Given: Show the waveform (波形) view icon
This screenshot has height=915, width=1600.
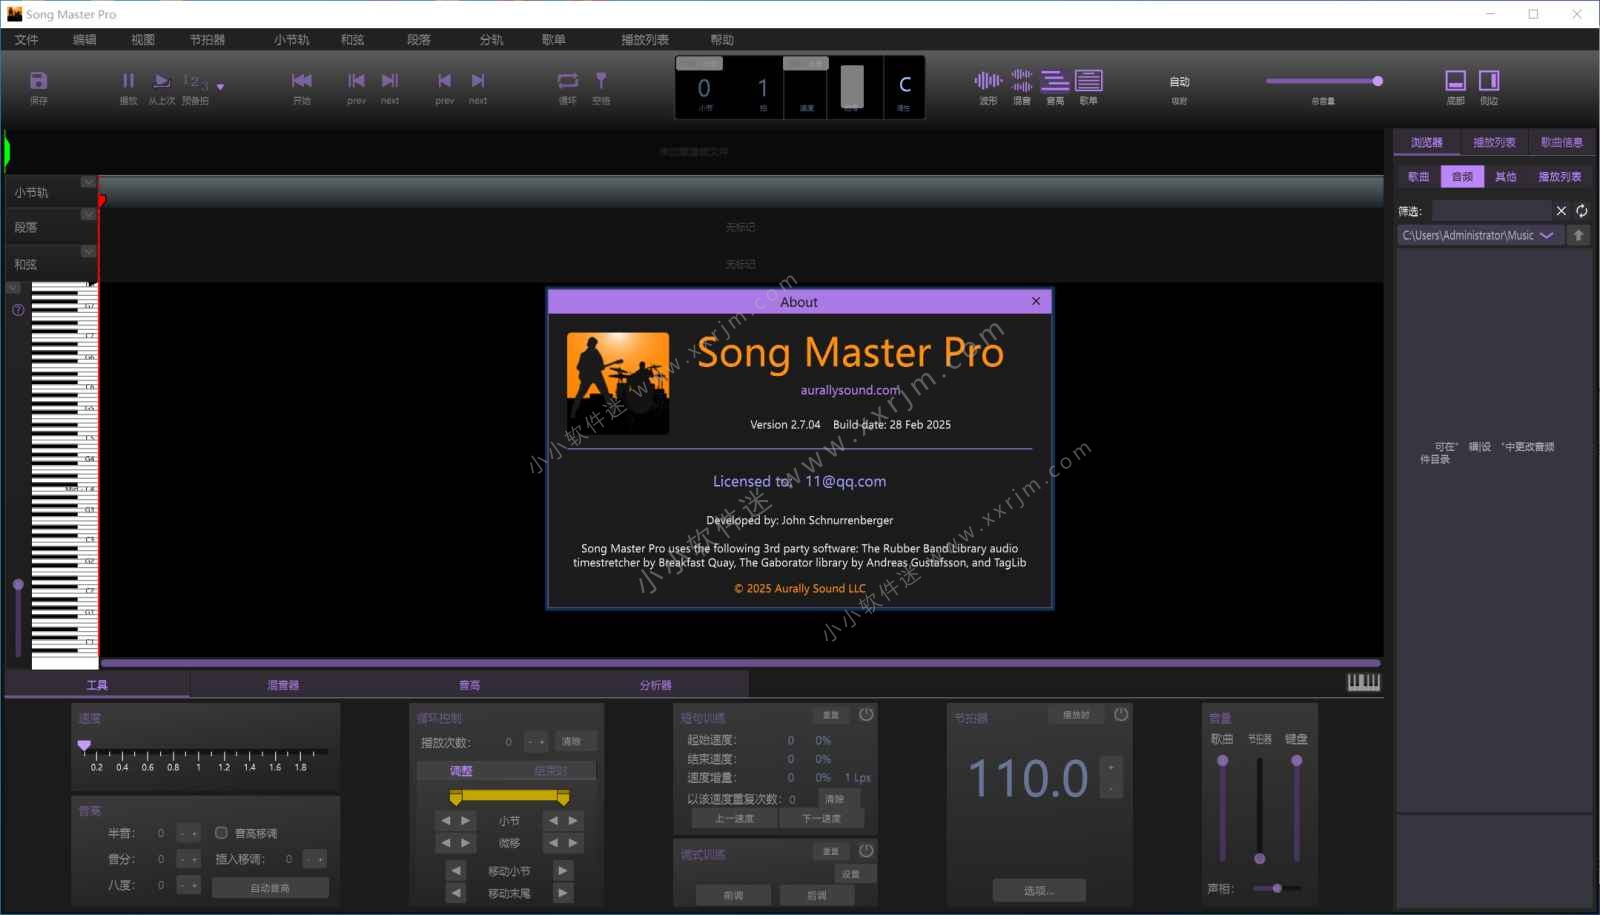Looking at the screenshot, I should tap(988, 81).
